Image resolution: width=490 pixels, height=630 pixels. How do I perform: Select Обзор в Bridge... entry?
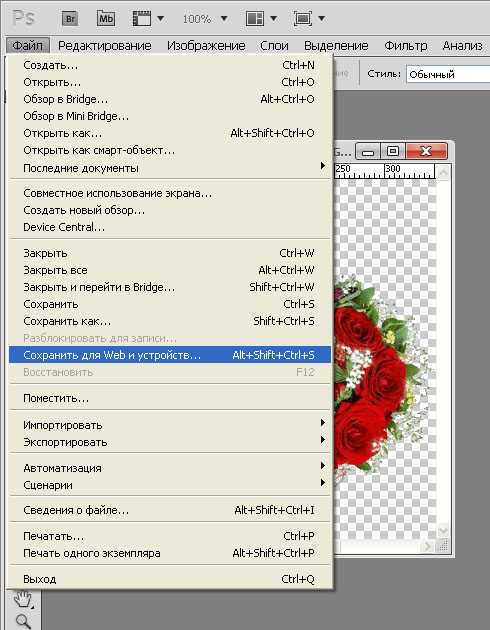170,99
